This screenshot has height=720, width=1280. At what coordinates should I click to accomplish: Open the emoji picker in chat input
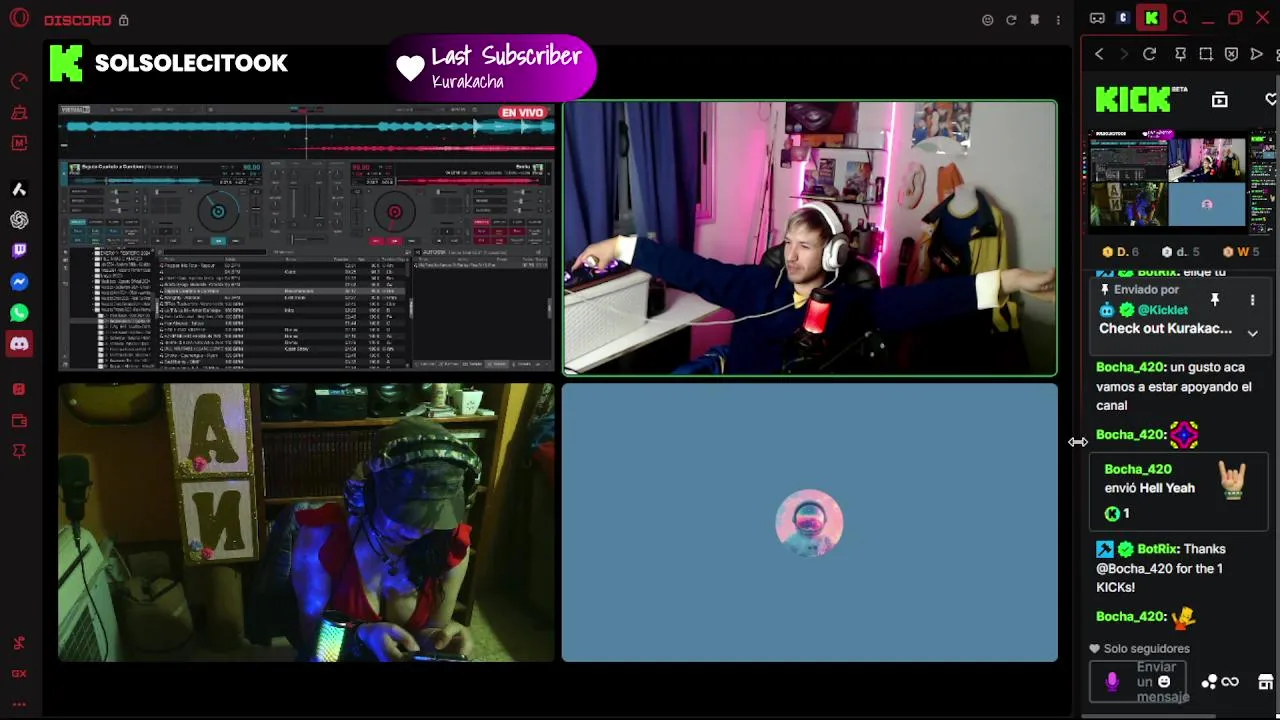(1164, 682)
